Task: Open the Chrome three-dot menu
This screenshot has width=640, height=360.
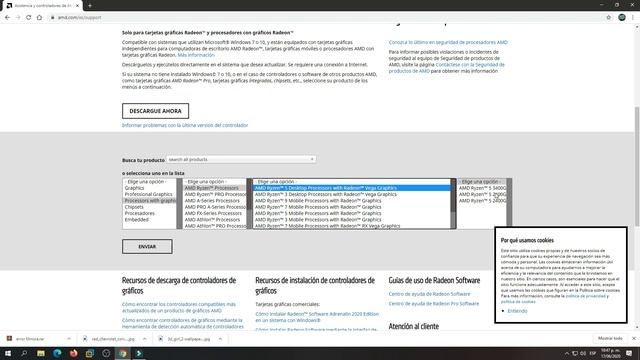Action: click(x=633, y=18)
